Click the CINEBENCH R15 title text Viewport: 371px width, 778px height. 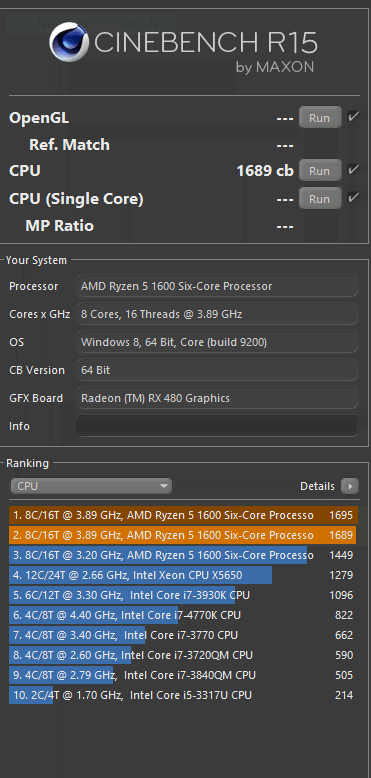[205, 42]
